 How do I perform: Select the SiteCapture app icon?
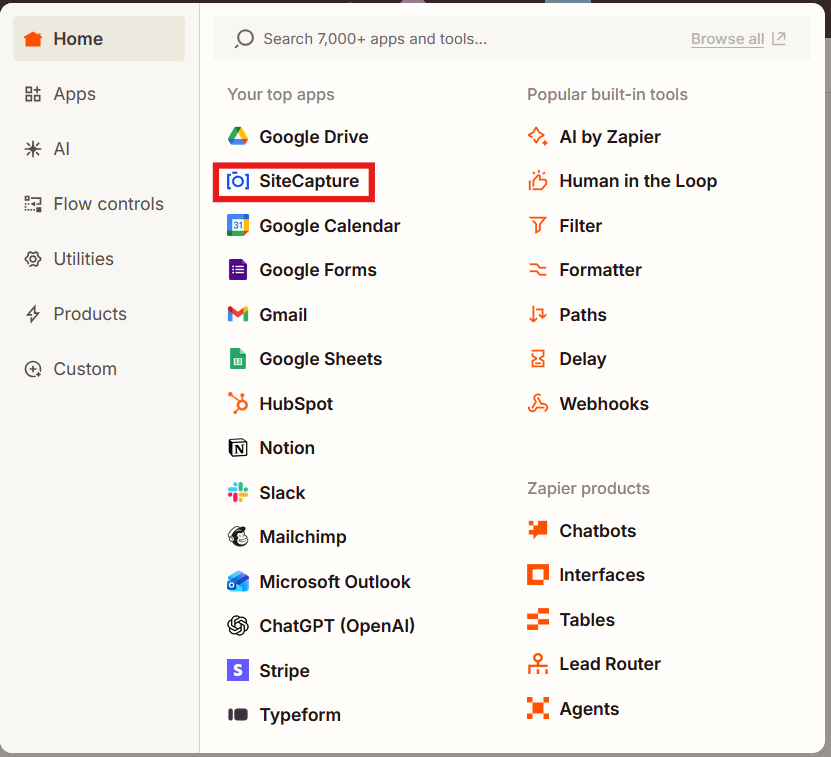point(238,181)
